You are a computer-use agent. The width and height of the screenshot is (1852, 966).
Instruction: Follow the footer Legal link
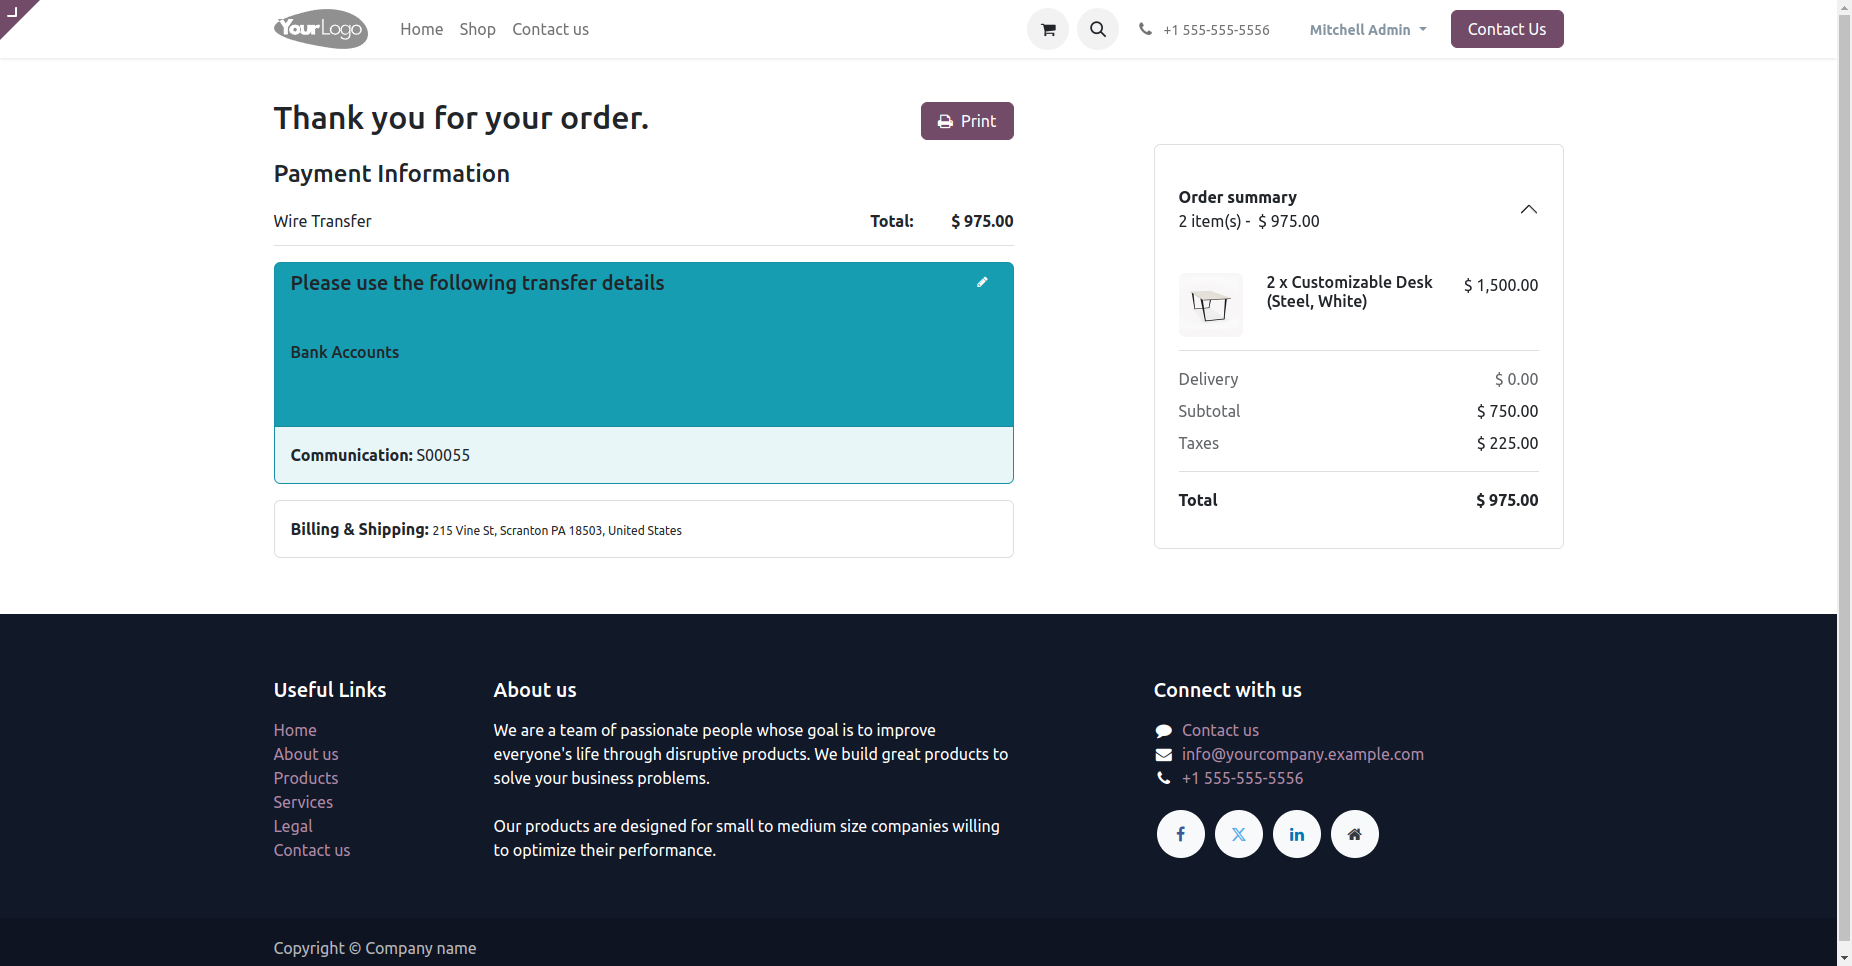coord(293,826)
